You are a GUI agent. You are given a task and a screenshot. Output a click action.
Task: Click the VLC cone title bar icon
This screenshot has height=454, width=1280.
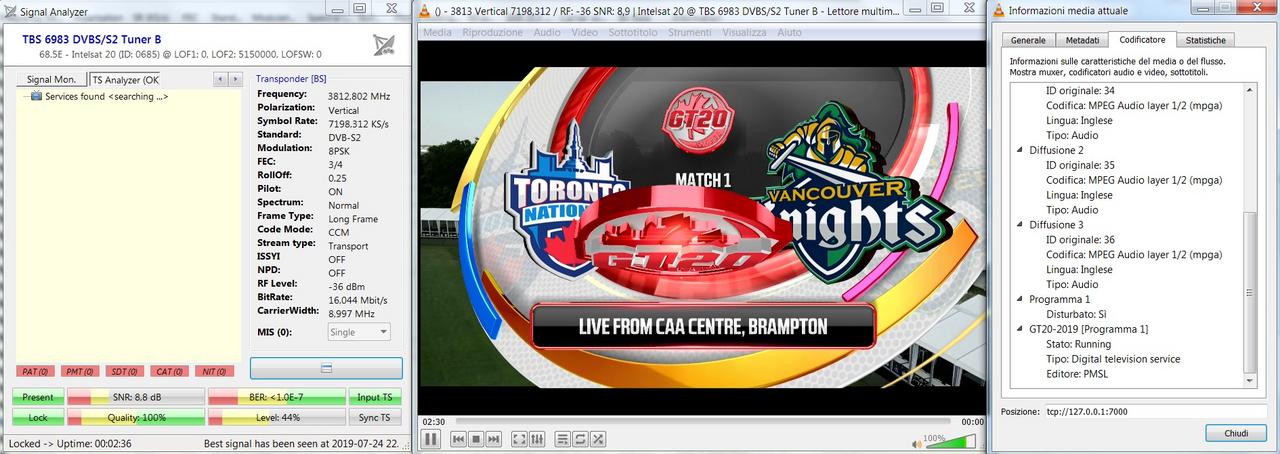click(x=426, y=12)
